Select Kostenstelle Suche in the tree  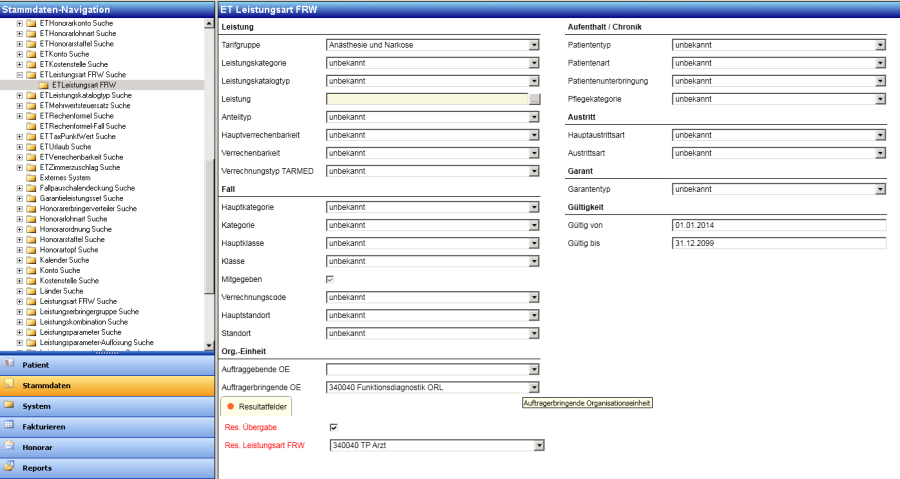tap(69, 281)
